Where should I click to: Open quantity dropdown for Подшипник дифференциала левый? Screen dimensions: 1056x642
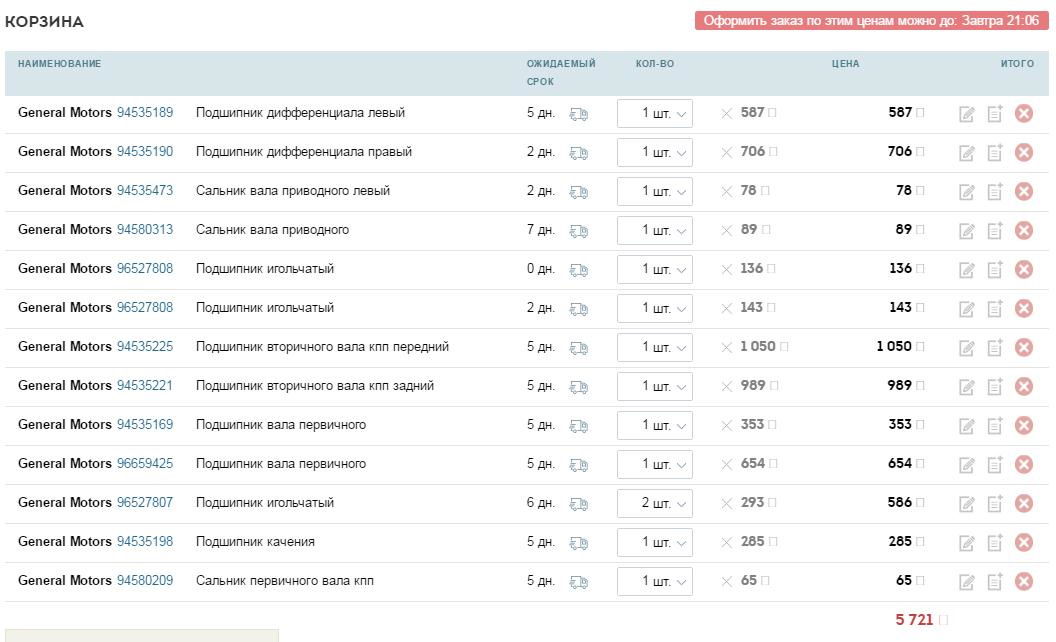coord(655,113)
